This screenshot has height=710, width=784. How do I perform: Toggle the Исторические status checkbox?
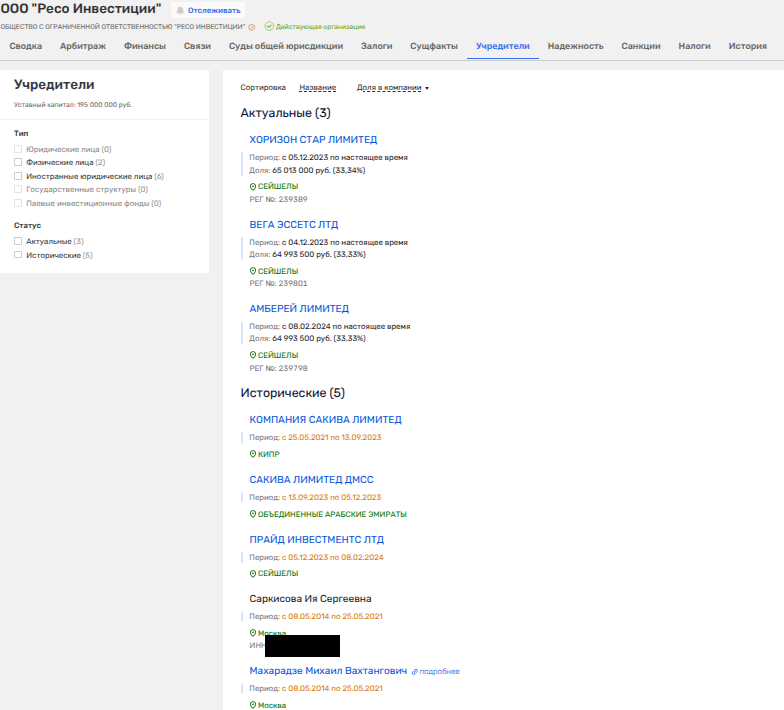point(18,255)
